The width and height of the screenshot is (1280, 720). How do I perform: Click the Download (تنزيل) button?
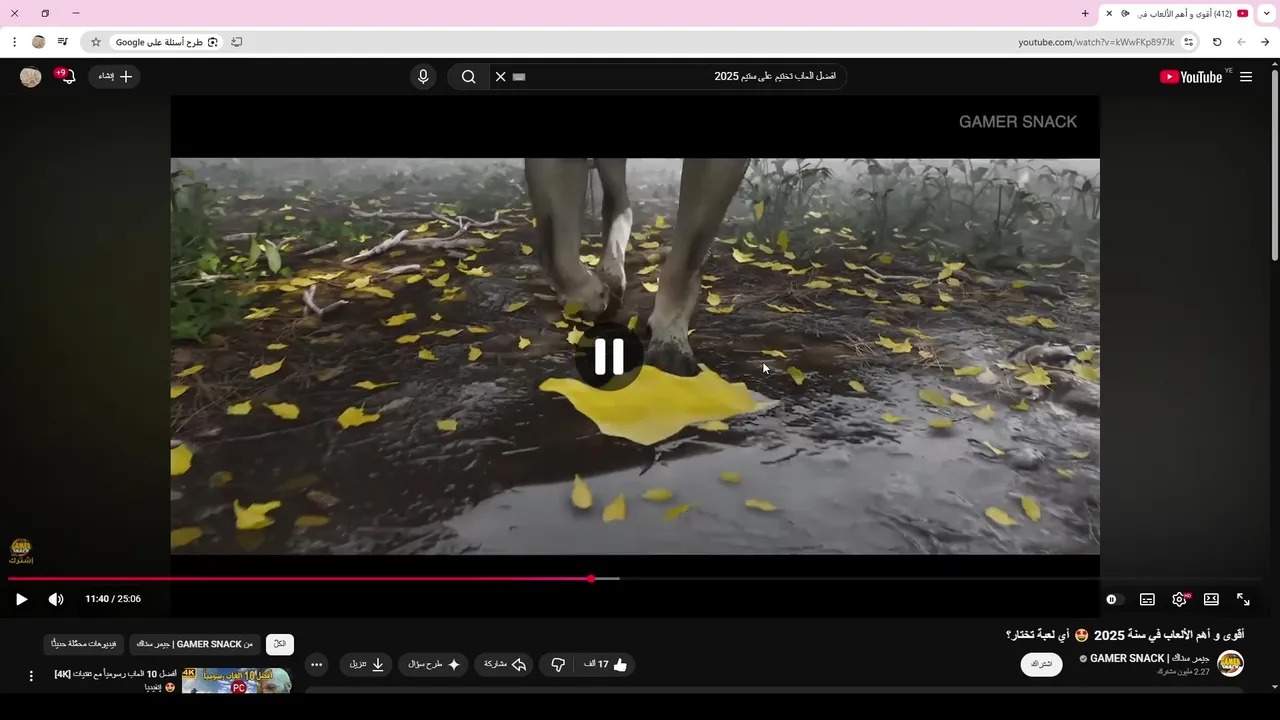click(x=366, y=664)
